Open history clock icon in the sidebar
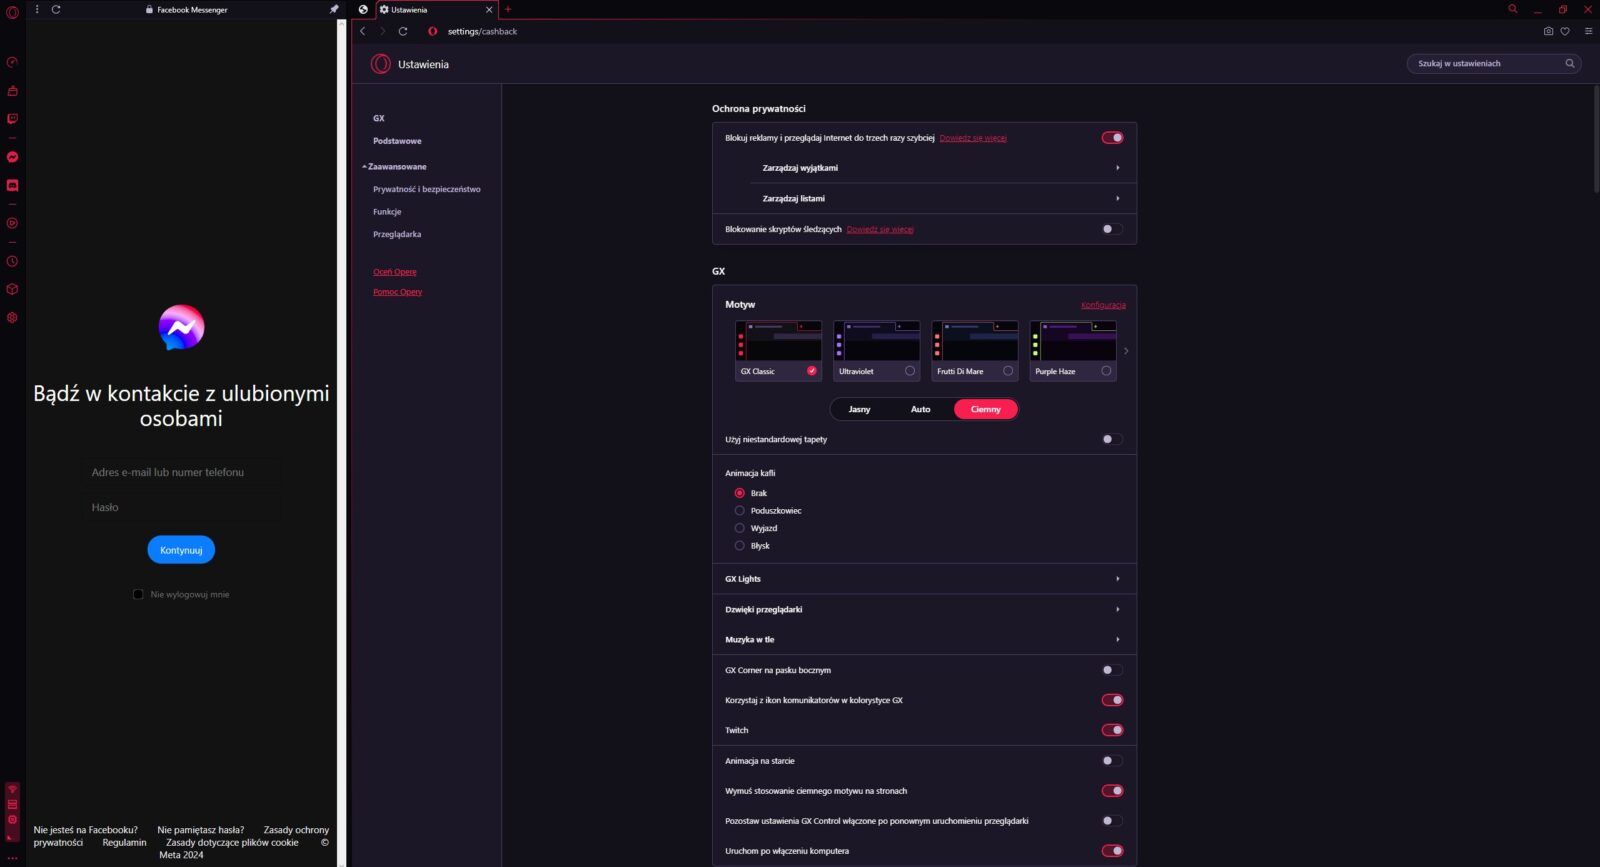Viewport: 1600px width, 867px height. [x=12, y=262]
